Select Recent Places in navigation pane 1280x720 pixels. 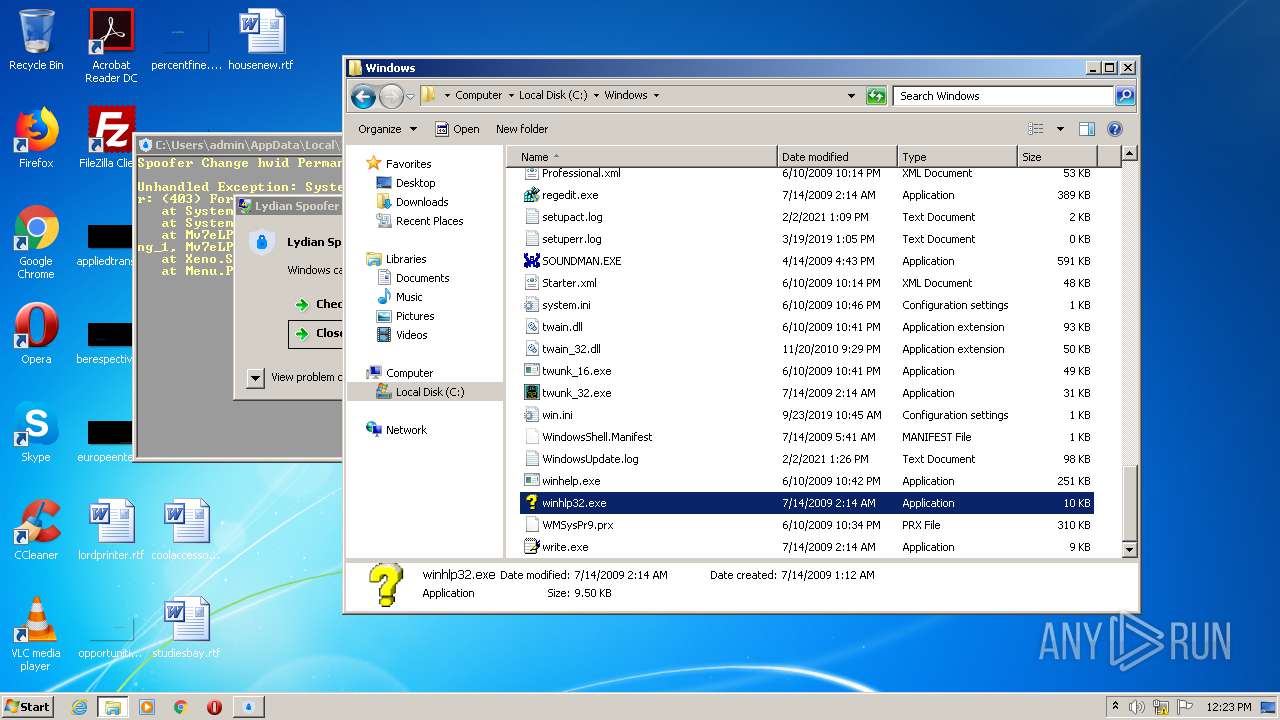[429, 221]
